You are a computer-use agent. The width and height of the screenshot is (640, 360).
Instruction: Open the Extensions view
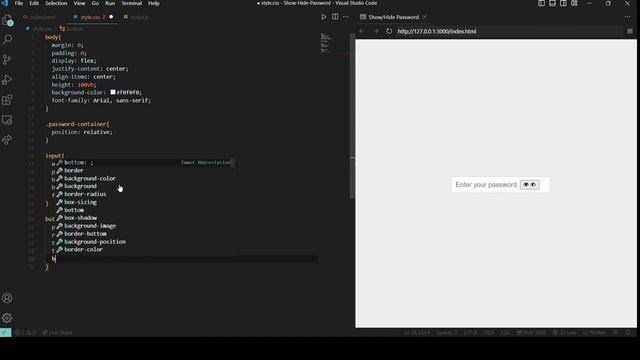[x=7, y=100]
